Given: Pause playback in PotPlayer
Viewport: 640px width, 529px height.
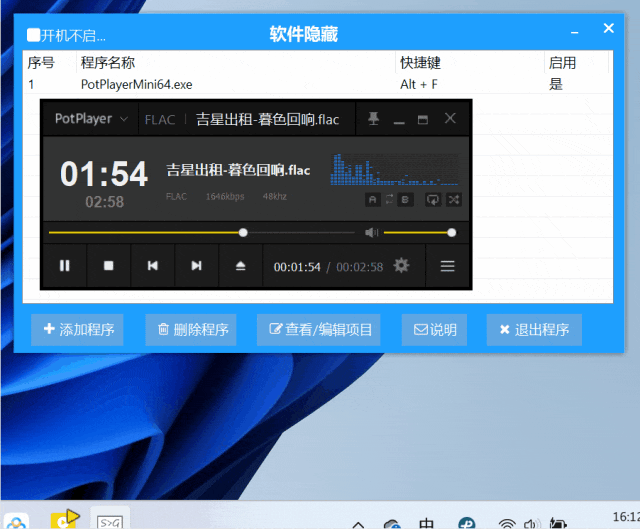Looking at the screenshot, I should click(x=64, y=266).
